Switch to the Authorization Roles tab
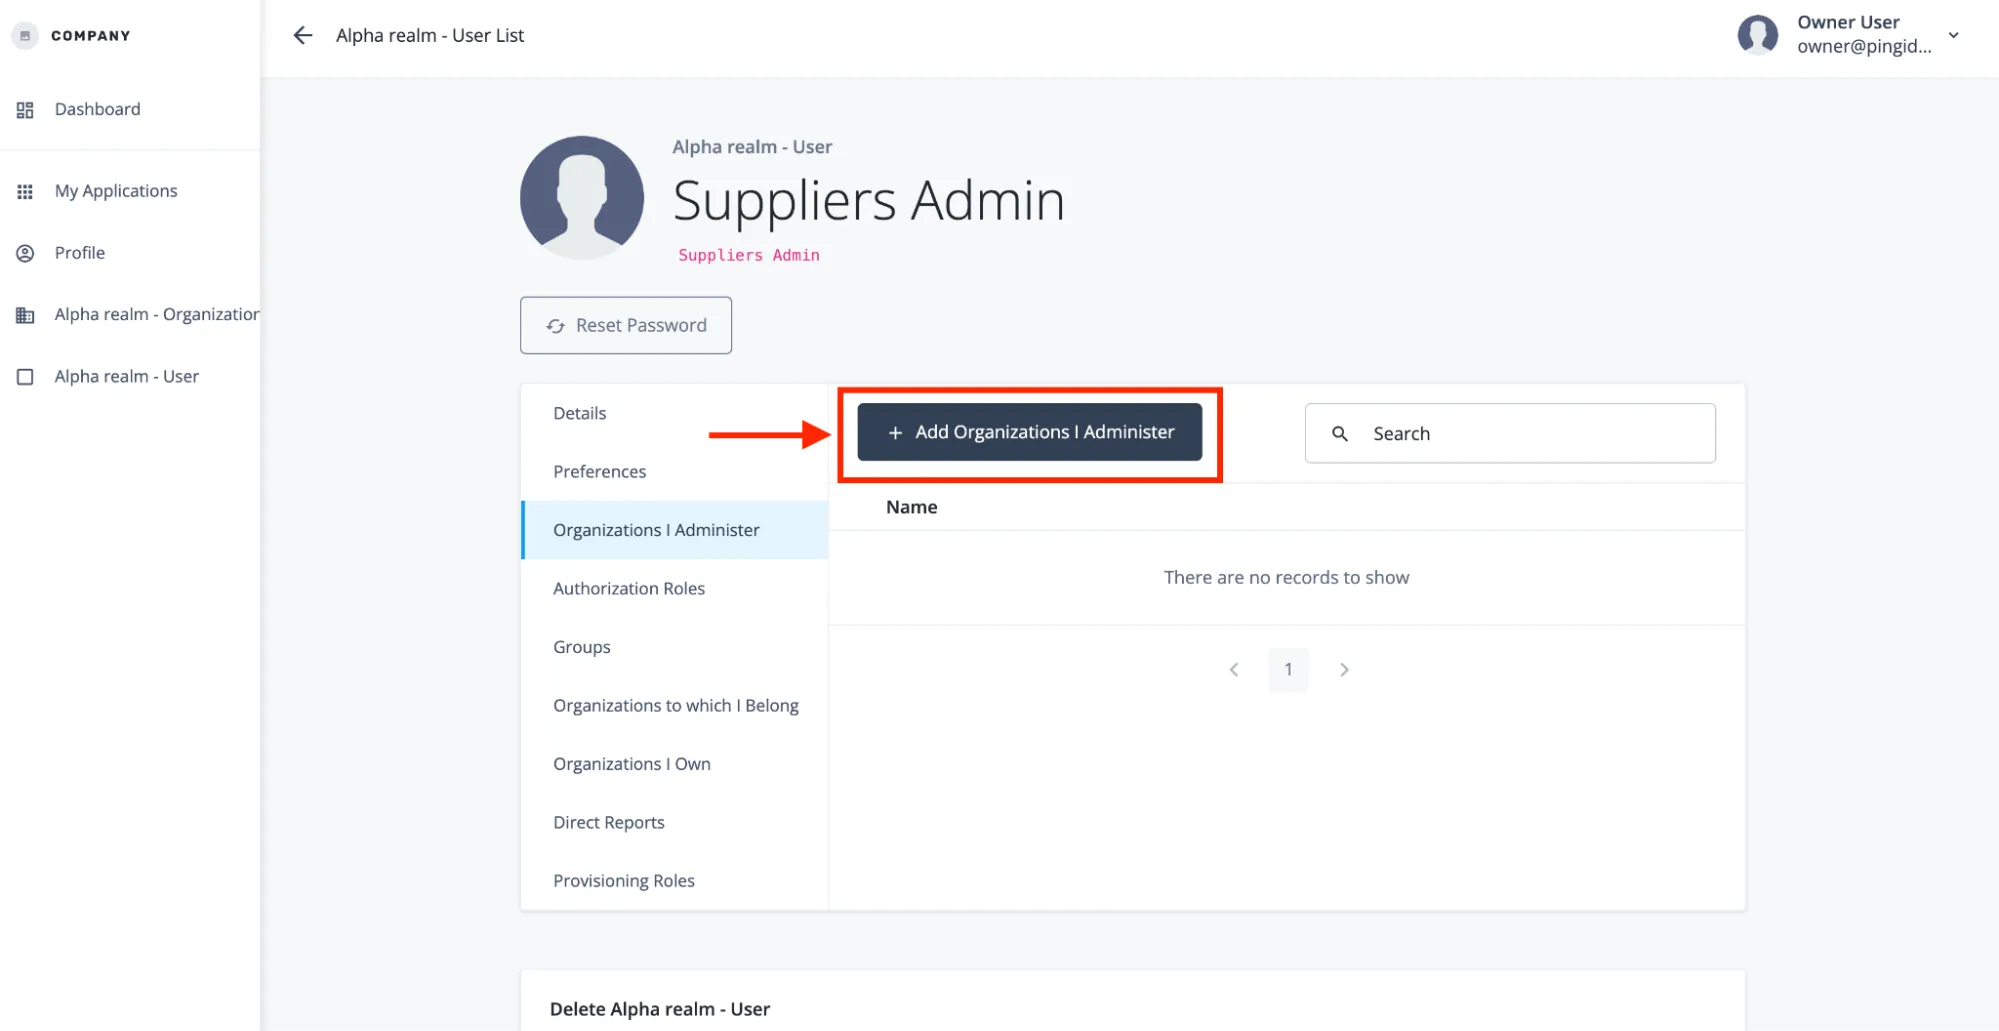 (675, 588)
